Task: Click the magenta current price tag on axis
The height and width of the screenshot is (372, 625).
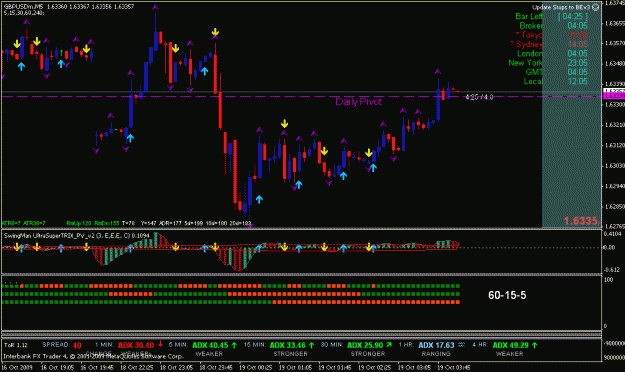Action: (614, 96)
